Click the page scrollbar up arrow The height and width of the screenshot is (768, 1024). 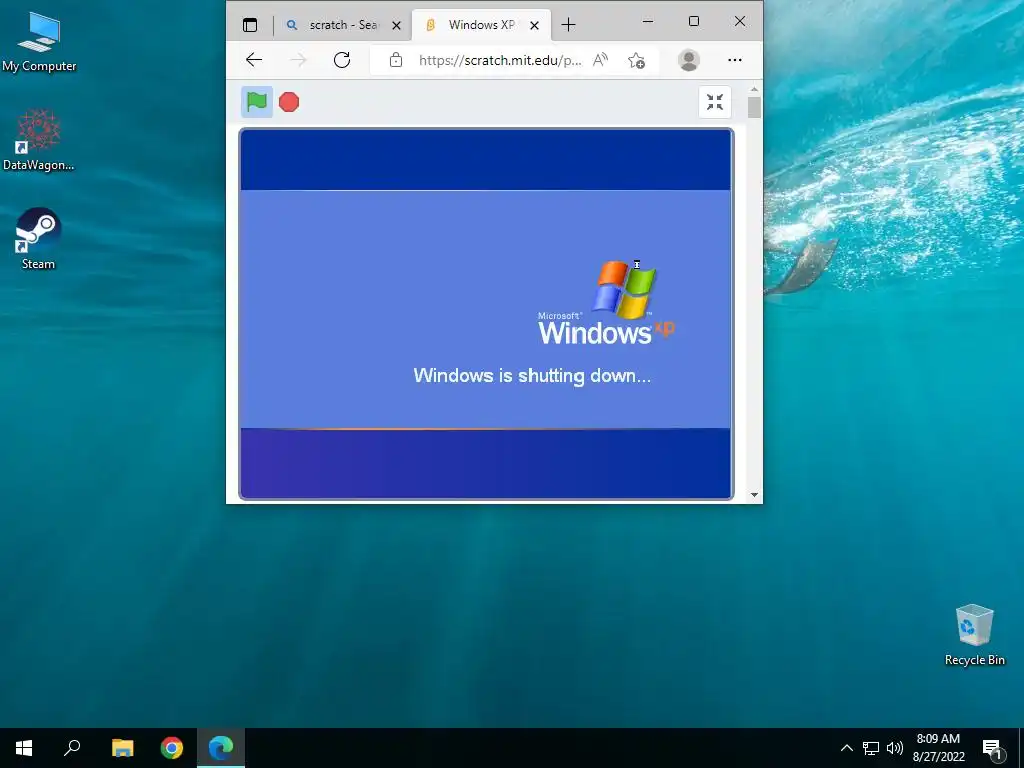[x=754, y=89]
